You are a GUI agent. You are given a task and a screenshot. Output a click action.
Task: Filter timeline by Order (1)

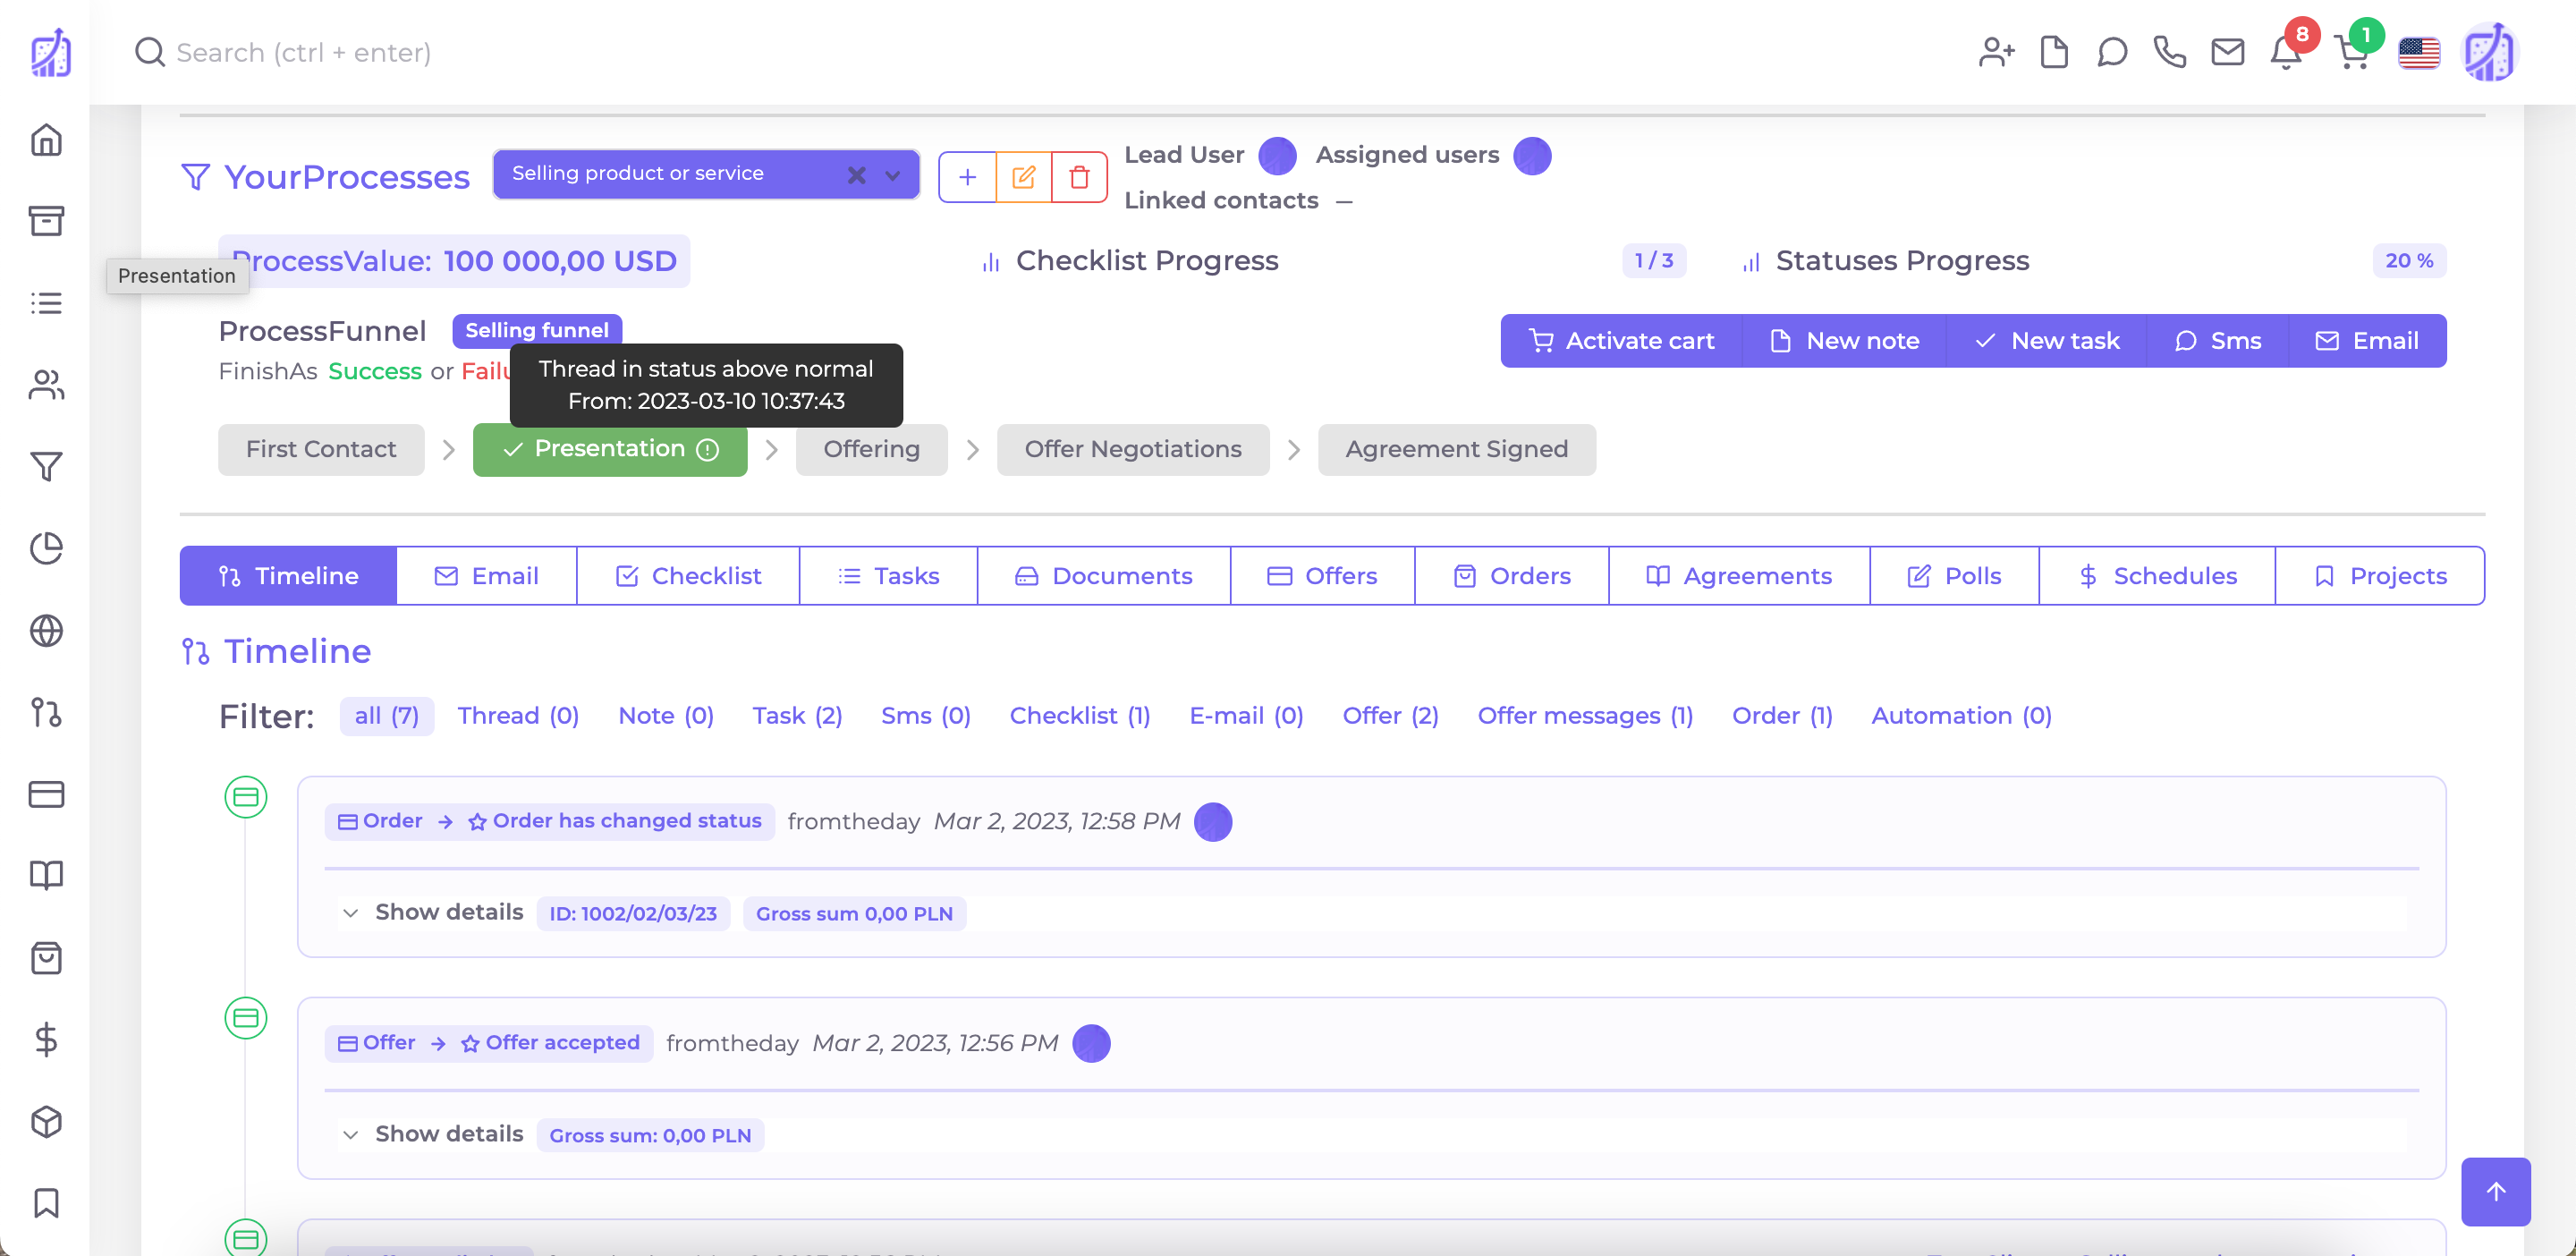[1782, 716]
